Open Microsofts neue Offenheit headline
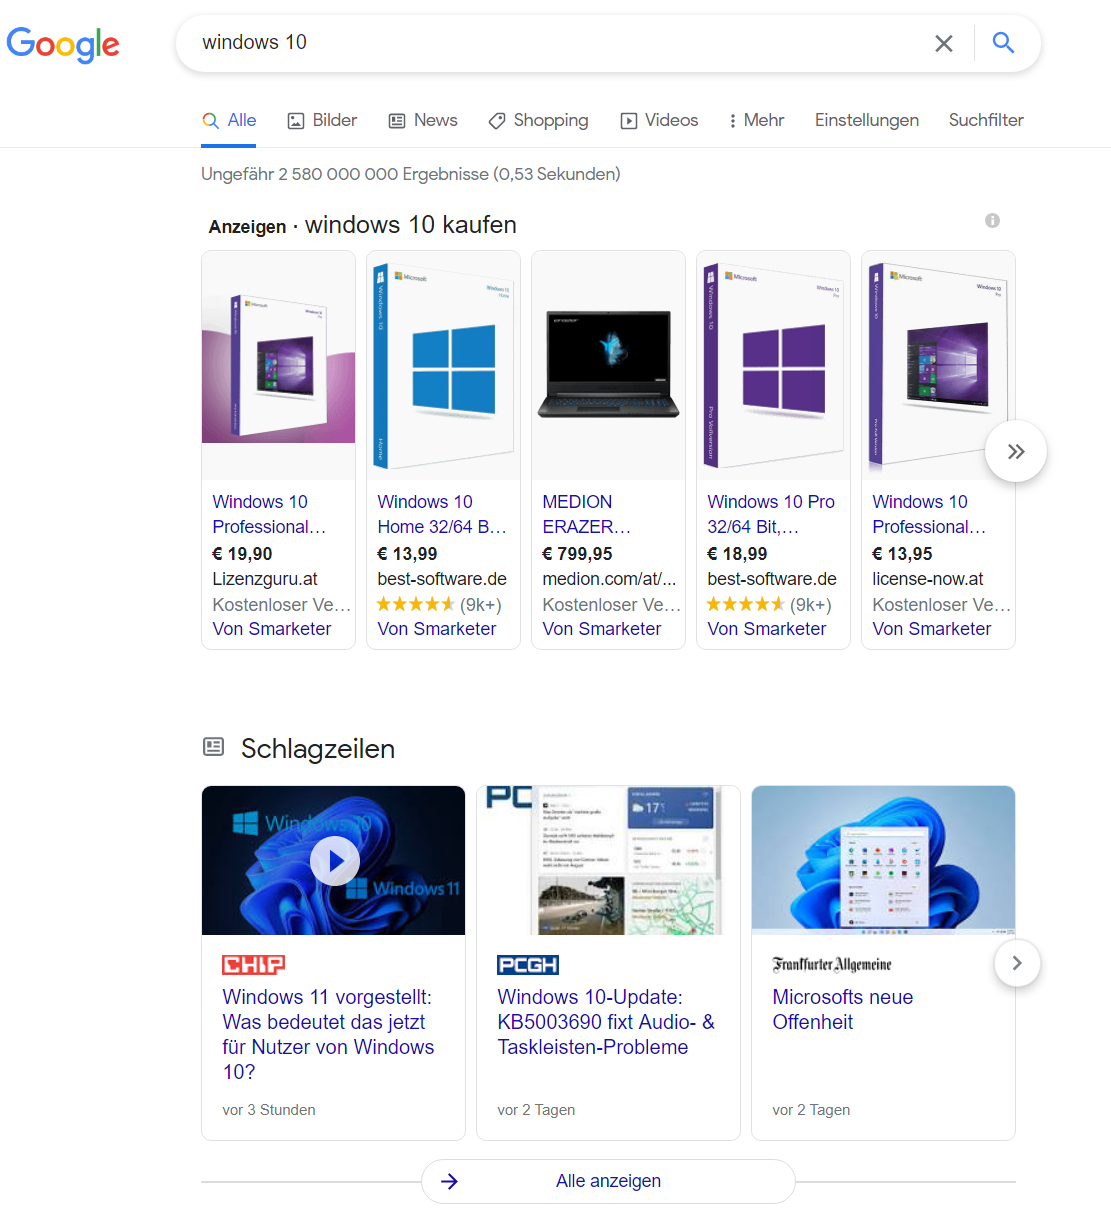Image resolution: width=1111 pixels, height=1212 pixels. click(x=843, y=1009)
